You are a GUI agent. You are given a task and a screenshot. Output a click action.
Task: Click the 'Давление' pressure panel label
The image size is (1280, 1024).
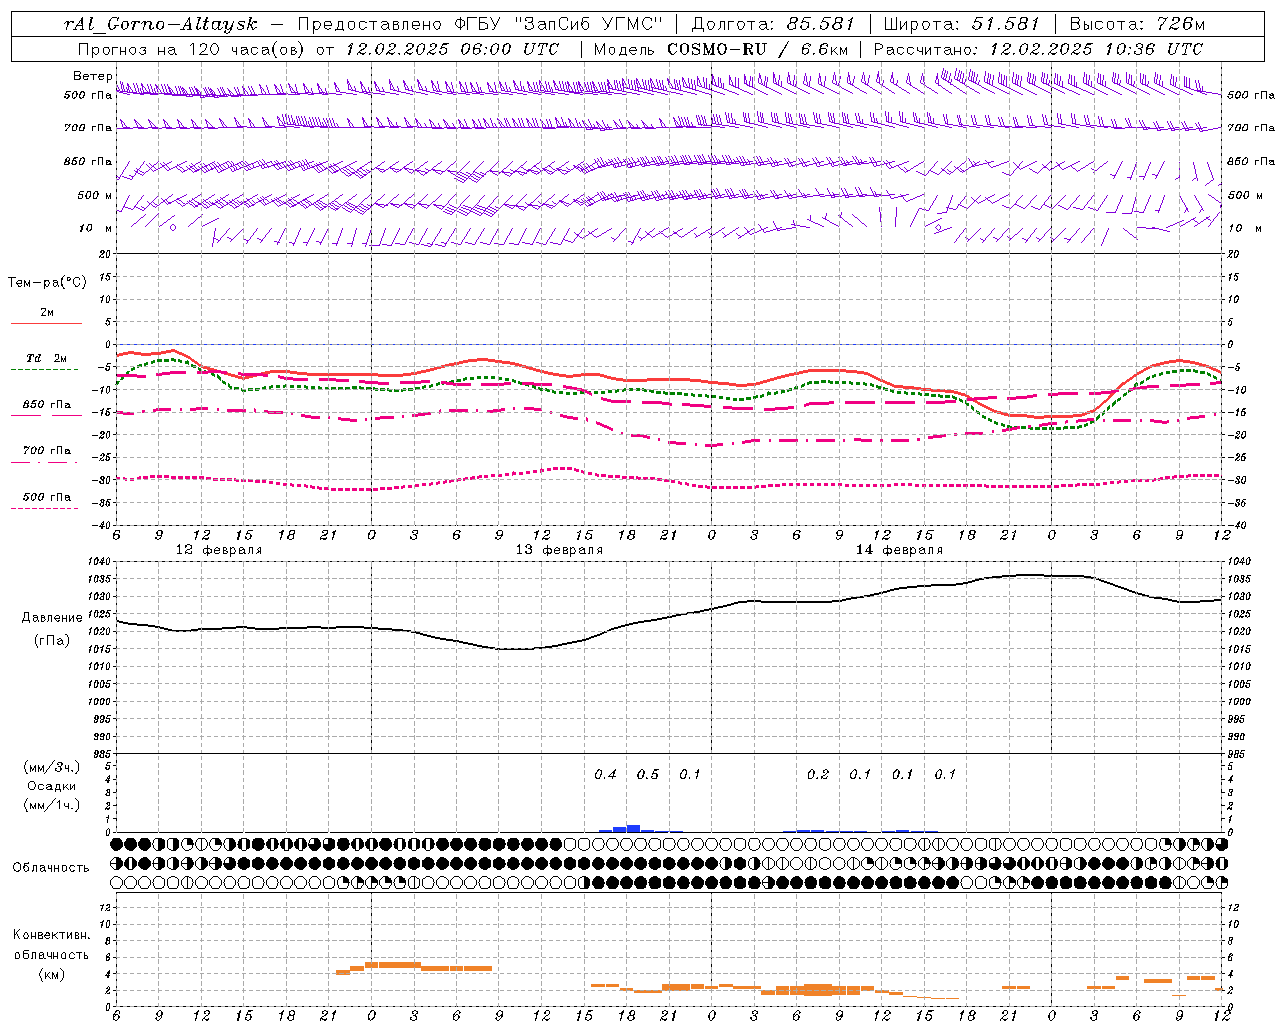click(52, 618)
